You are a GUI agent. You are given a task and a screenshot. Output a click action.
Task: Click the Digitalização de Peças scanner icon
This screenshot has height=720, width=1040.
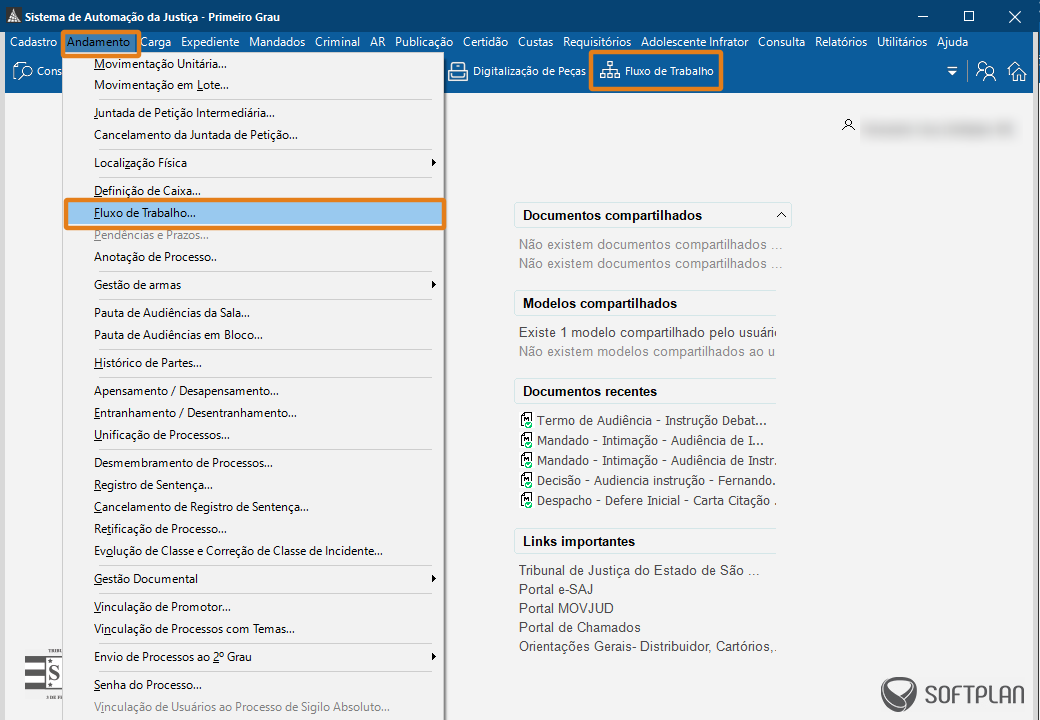click(x=458, y=71)
